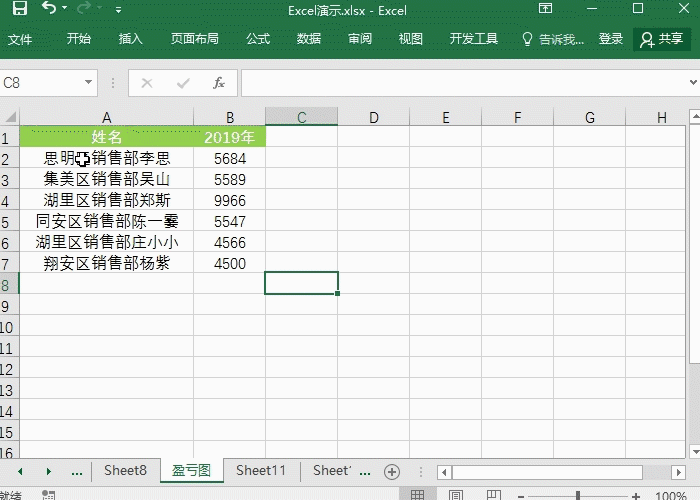Open the 数据 (Data) ribbon tab

pyautogui.click(x=309, y=39)
